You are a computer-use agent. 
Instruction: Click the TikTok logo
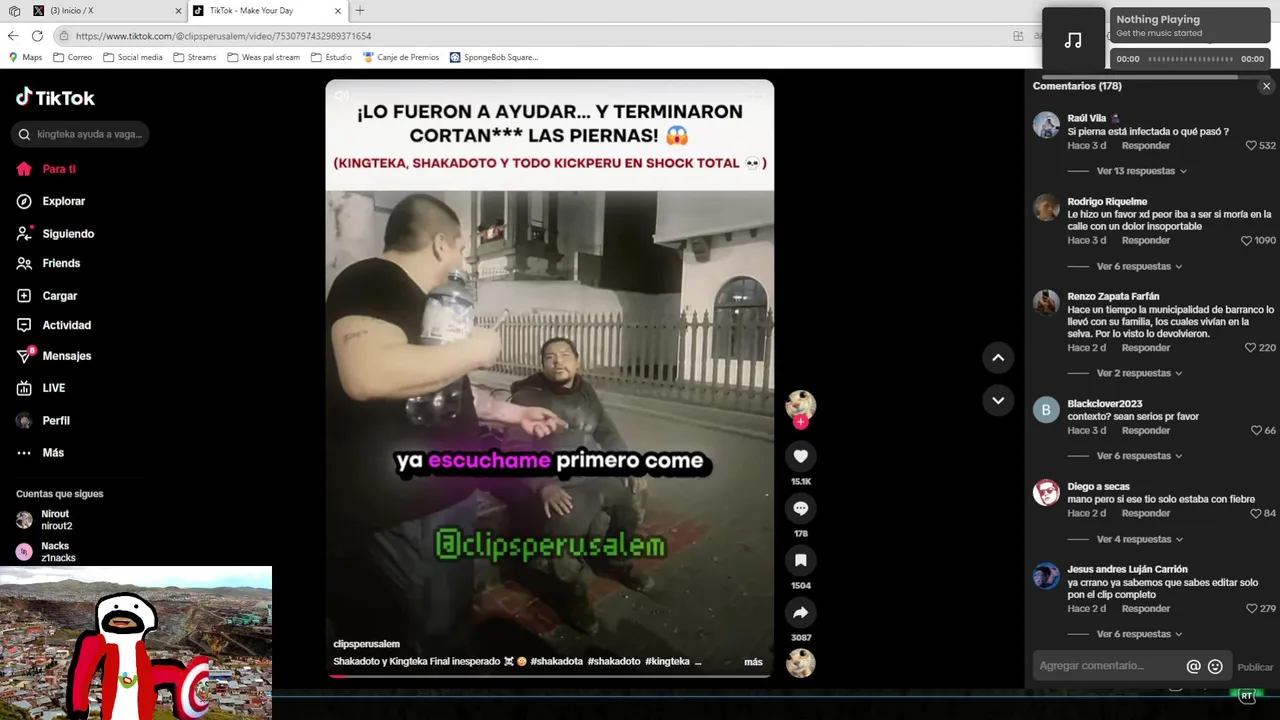coord(55,97)
